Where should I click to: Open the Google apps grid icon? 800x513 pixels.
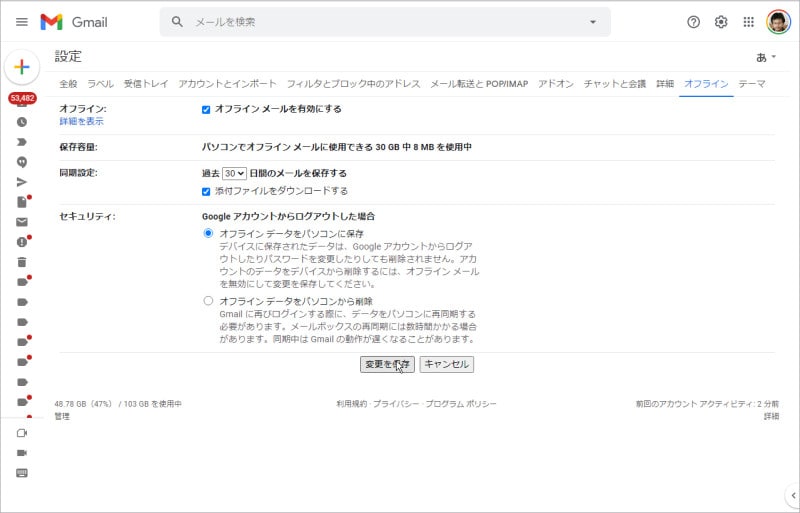pyautogui.click(x=748, y=22)
